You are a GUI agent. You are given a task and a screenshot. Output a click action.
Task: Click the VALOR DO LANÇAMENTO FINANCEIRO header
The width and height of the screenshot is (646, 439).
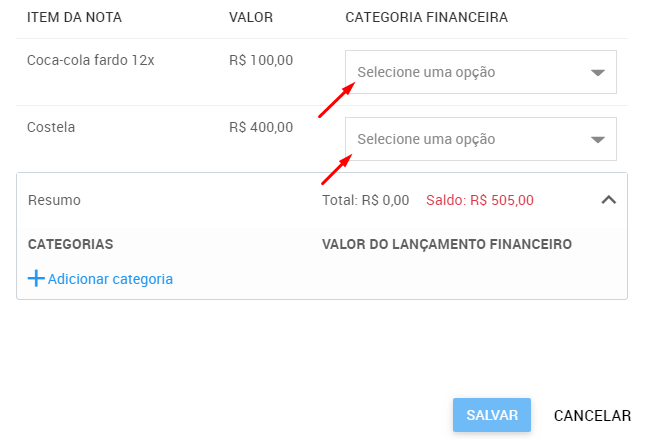(x=446, y=244)
